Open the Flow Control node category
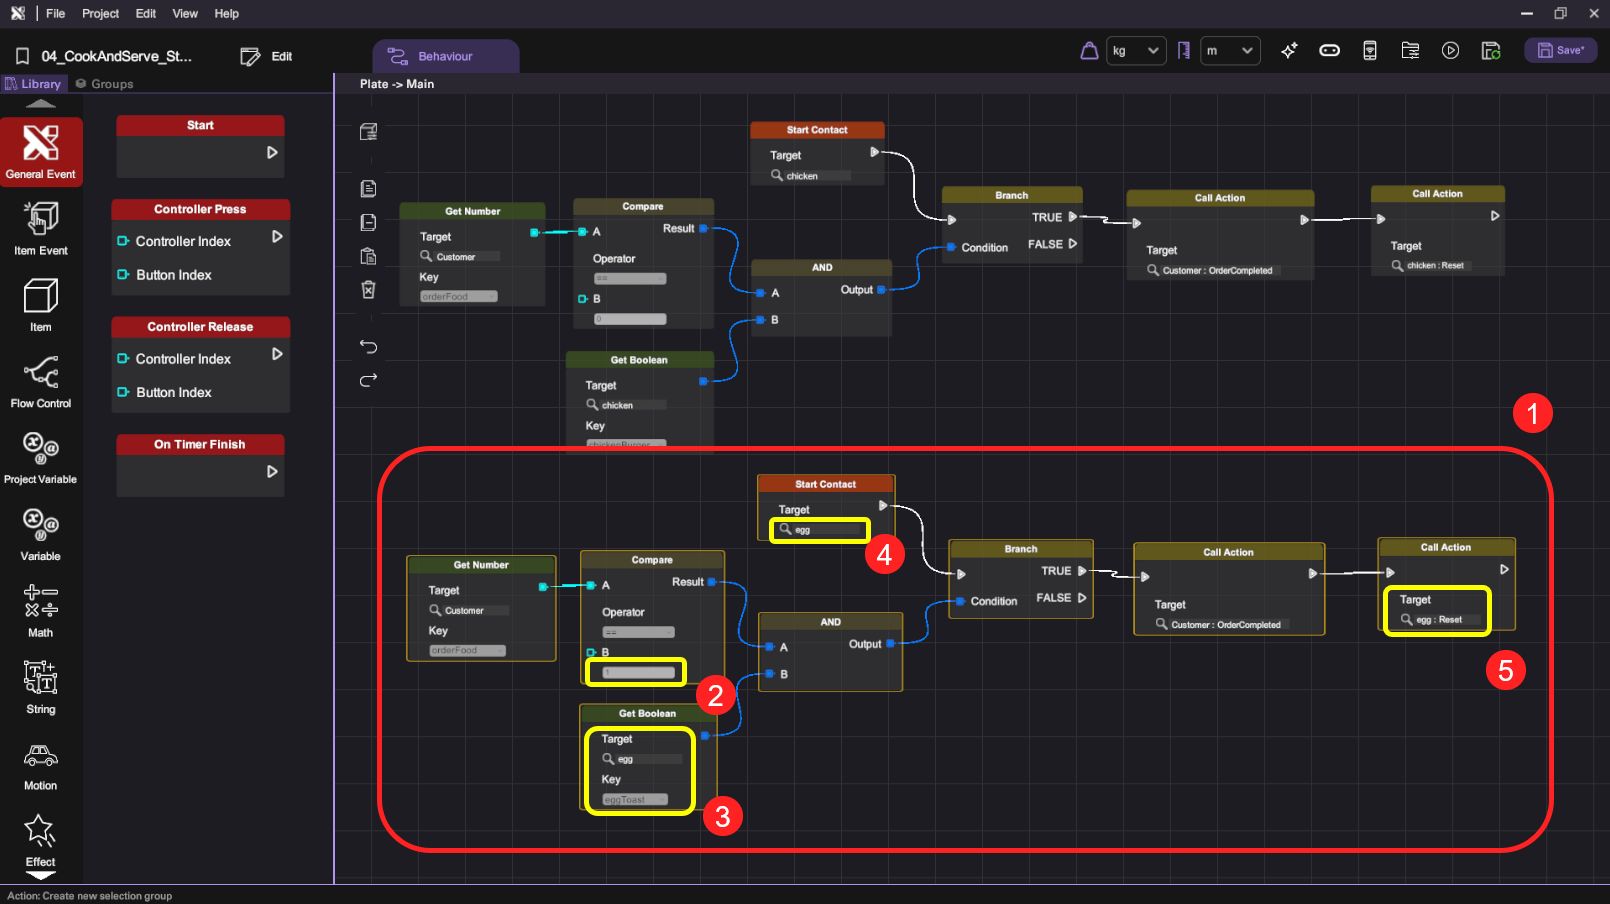The width and height of the screenshot is (1610, 904). pyautogui.click(x=40, y=381)
